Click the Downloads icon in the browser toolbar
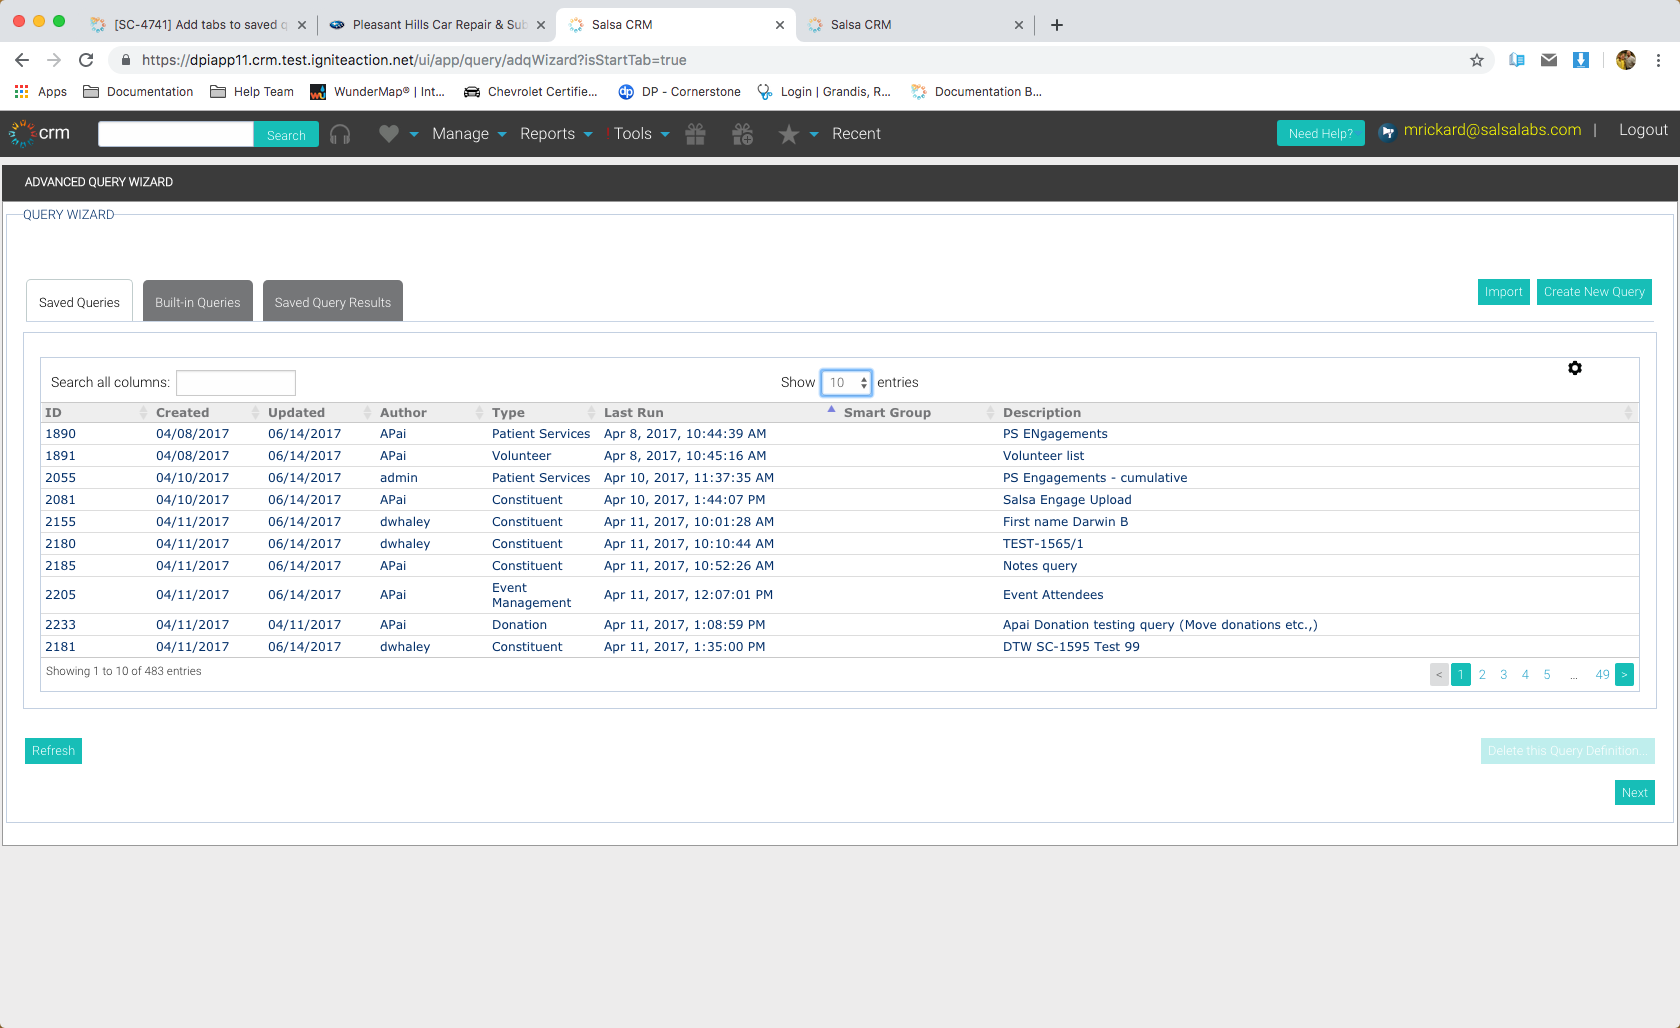Image resolution: width=1680 pixels, height=1028 pixels. tap(1581, 60)
